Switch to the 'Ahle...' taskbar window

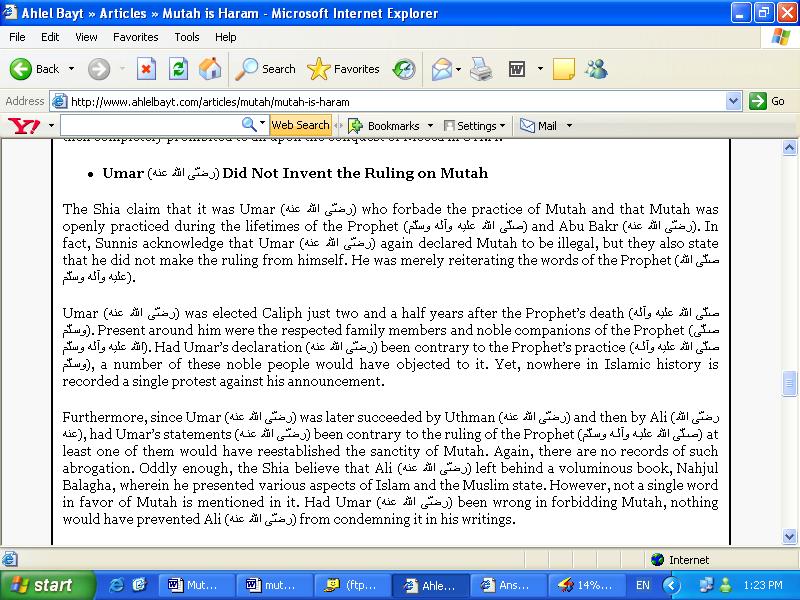[x=430, y=585]
